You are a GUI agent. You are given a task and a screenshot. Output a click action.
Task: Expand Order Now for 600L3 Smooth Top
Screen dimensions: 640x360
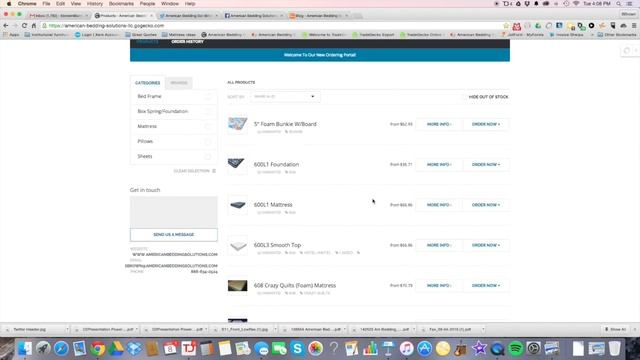coord(486,245)
